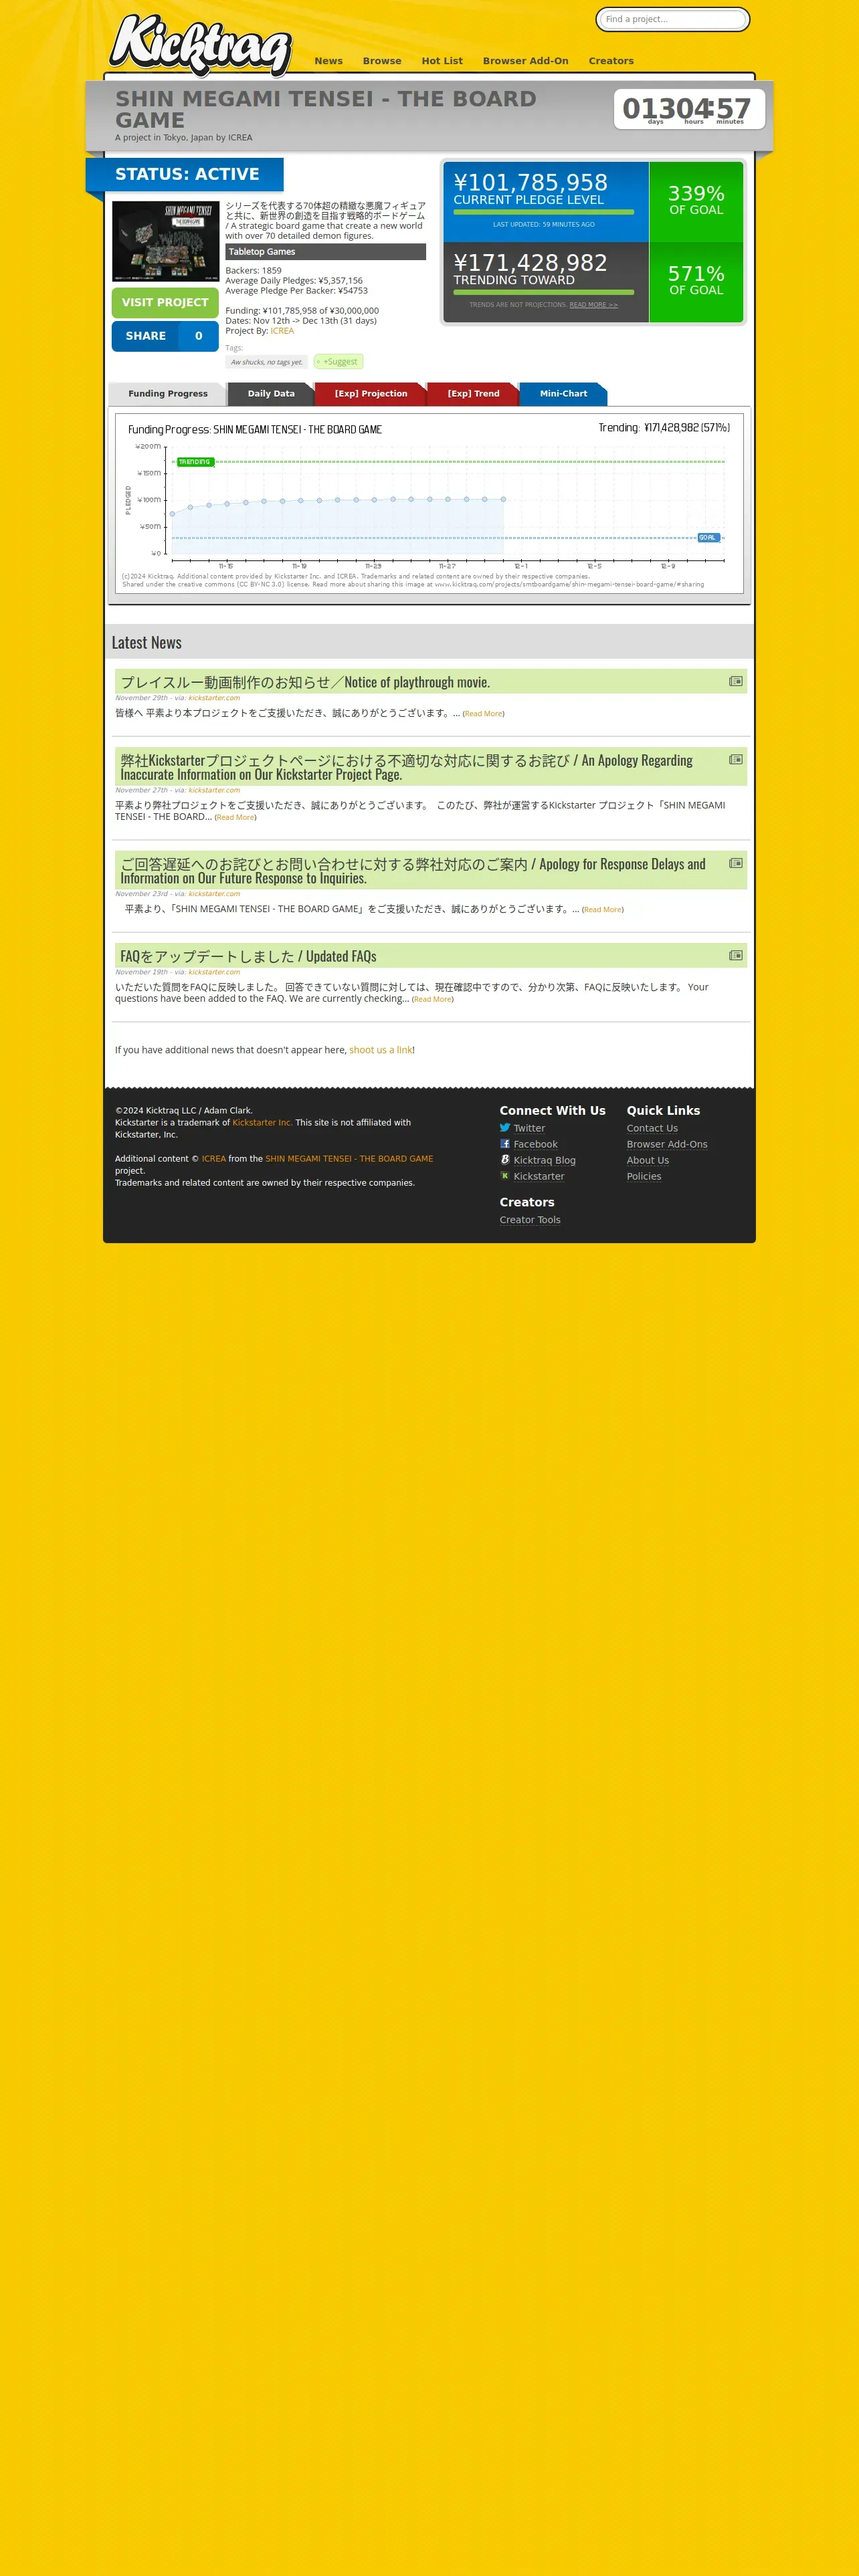Open the Apology Regarding Inaccurate Information headline
This screenshot has width=859, height=2576.
[406, 767]
